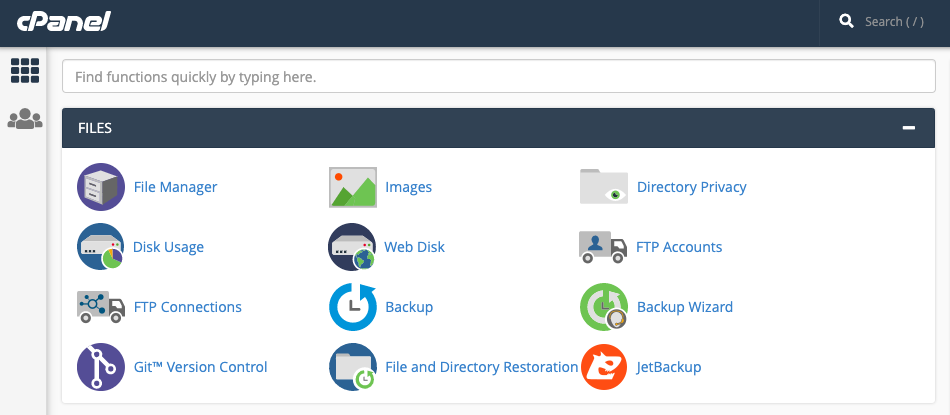Screen dimensions: 950x415
Task: Click the Images picture icon
Action: pos(353,187)
